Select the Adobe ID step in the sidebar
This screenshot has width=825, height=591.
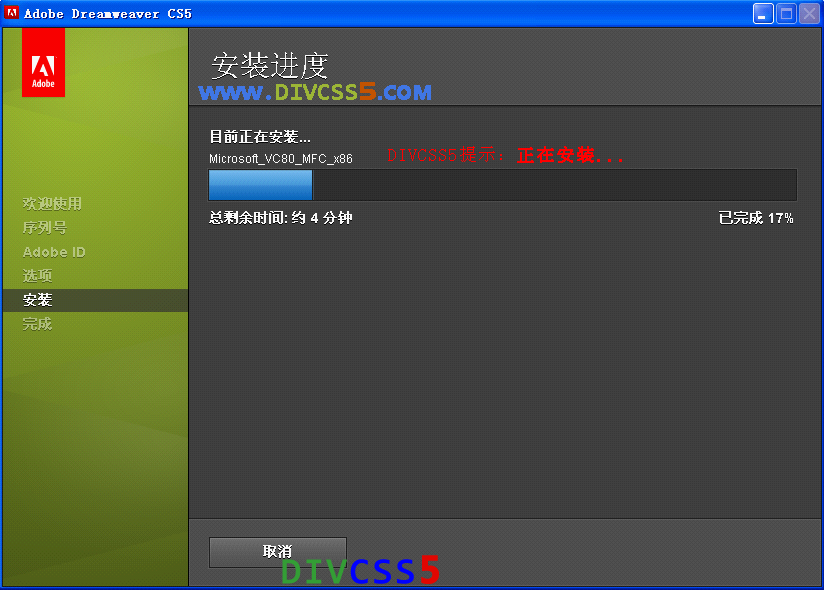click(x=54, y=252)
